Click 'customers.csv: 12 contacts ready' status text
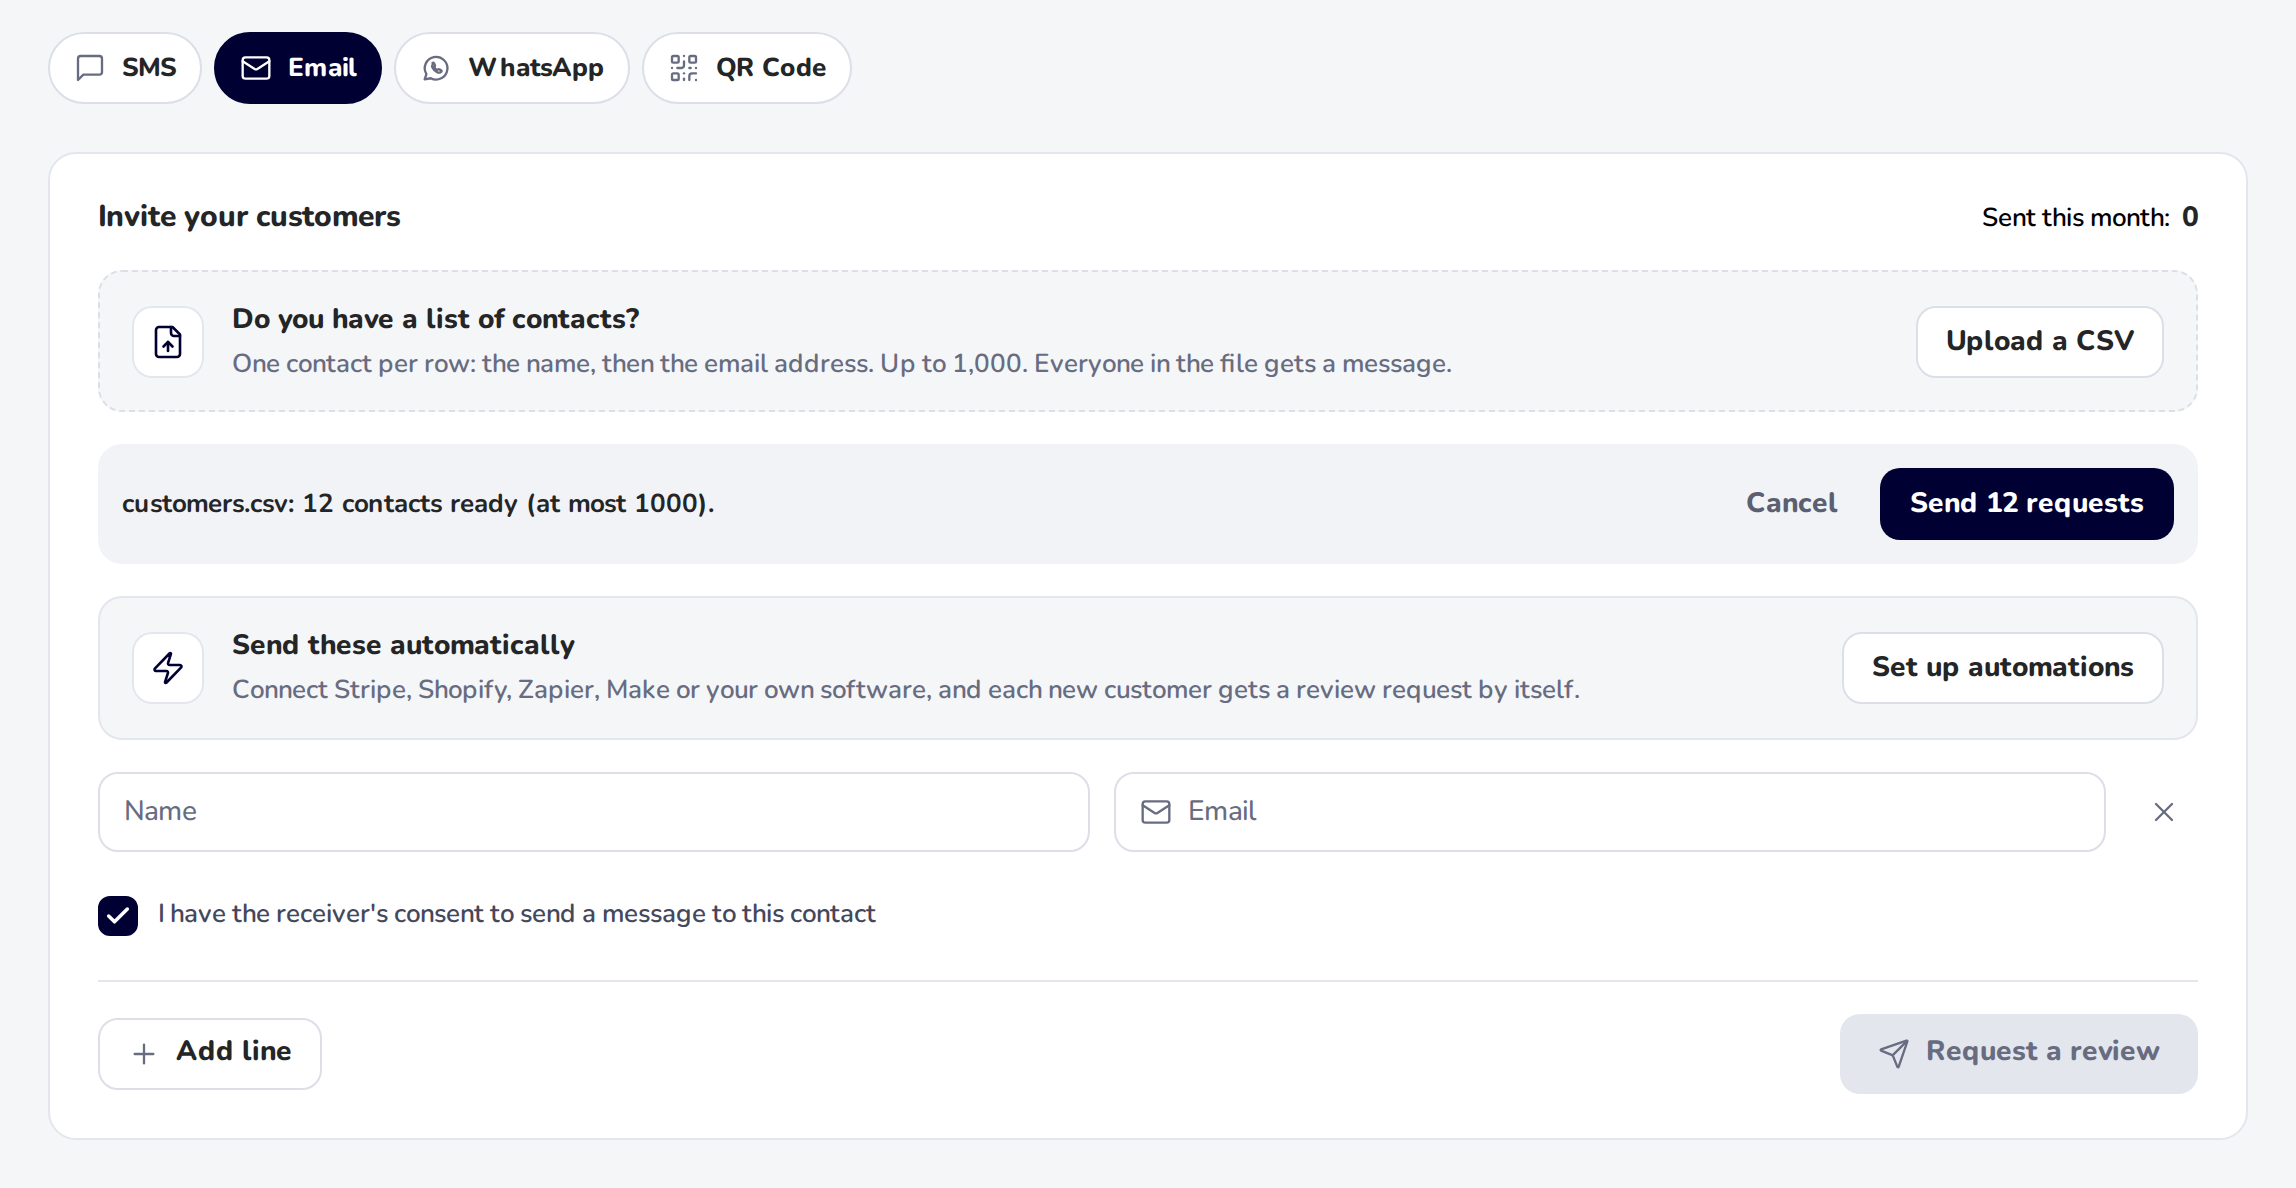Image resolution: width=2296 pixels, height=1188 pixels. coord(418,504)
